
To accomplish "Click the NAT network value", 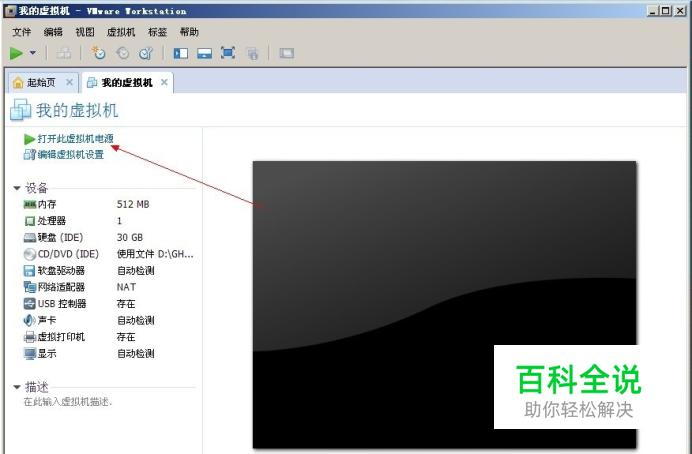I will (126, 287).
